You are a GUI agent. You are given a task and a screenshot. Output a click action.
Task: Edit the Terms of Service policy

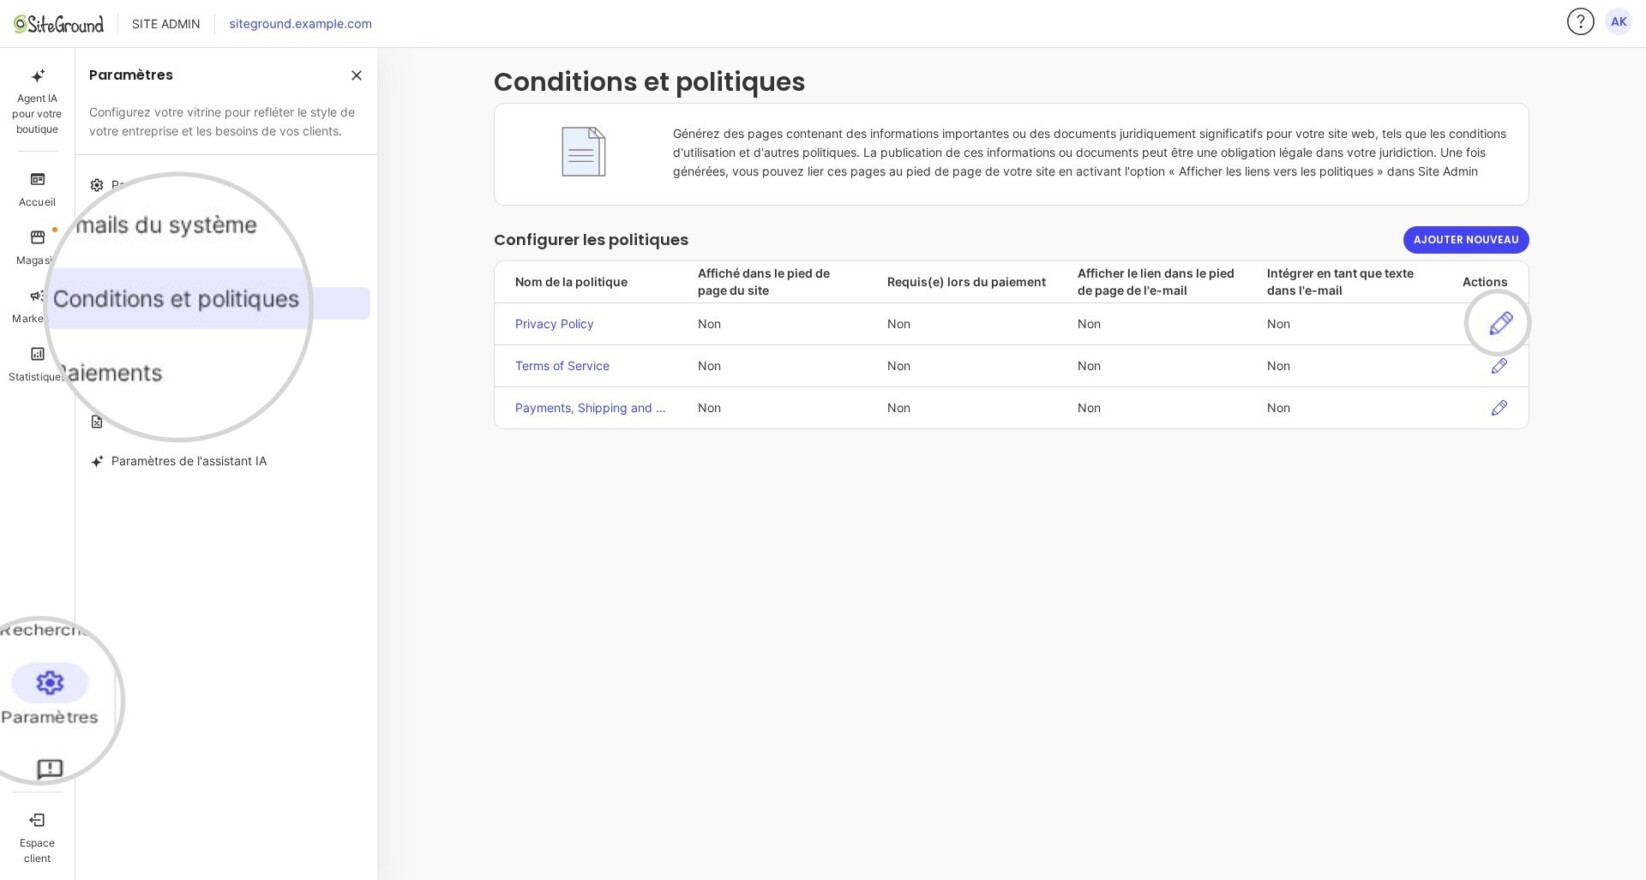pyautogui.click(x=1499, y=366)
